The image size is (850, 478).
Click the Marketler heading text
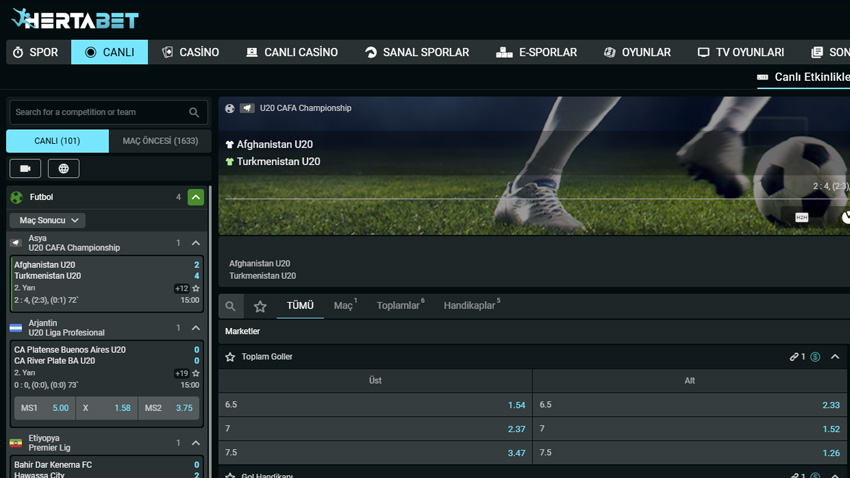click(x=242, y=331)
